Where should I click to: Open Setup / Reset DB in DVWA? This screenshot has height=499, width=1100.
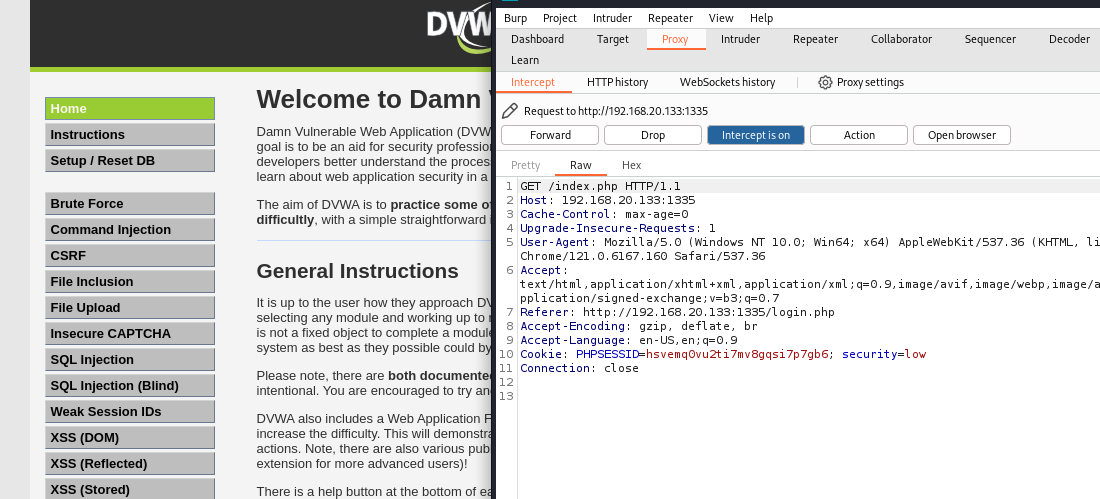(130, 161)
